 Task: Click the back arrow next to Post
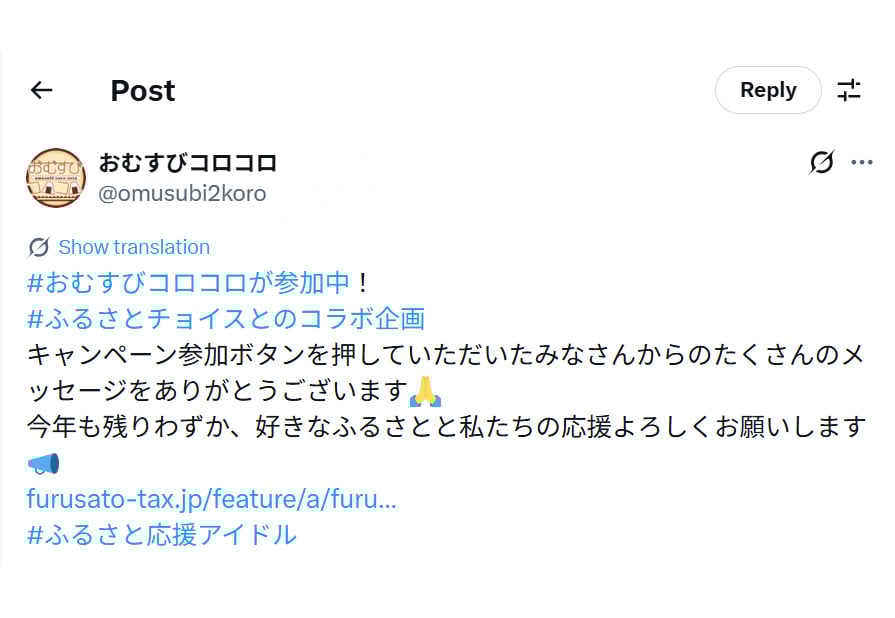41,90
